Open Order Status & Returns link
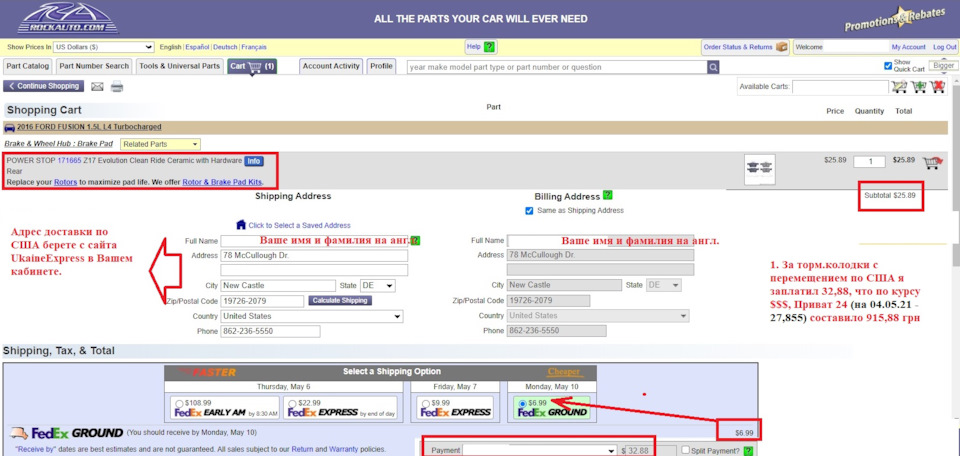This screenshot has width=960, height=456. 738,47
